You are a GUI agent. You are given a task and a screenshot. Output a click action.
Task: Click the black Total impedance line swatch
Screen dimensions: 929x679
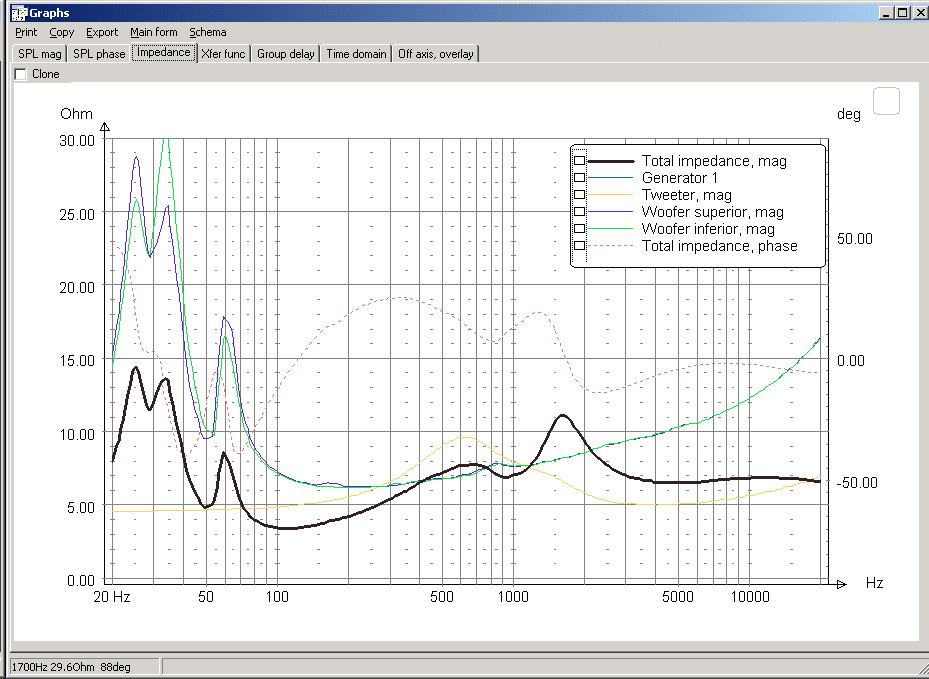pos(611,161)
